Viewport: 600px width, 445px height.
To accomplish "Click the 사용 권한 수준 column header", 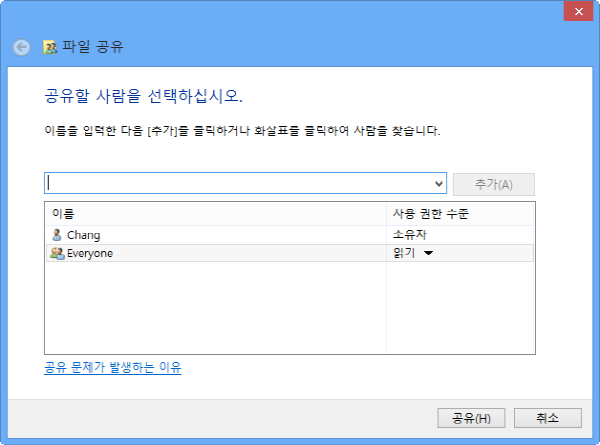I will point(460,214).
